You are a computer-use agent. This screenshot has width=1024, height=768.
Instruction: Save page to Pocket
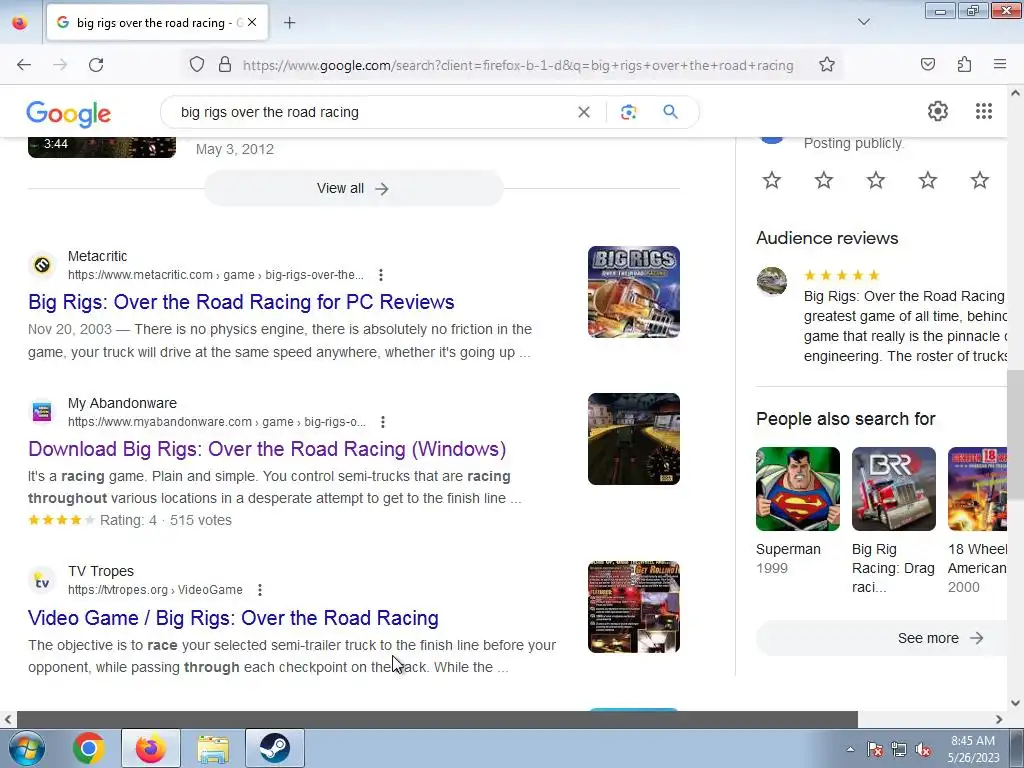click(x=928, y=65)
